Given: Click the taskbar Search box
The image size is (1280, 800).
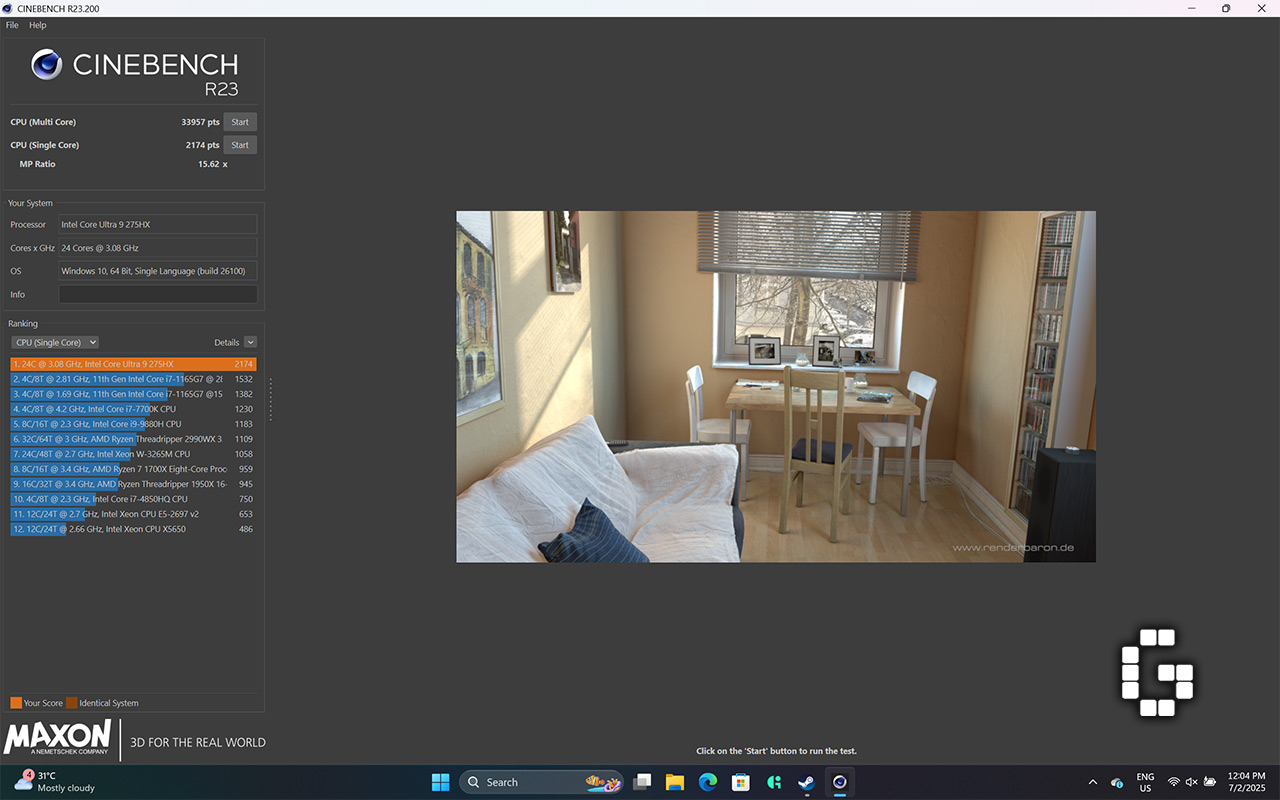Looking at the screenshot, I should [542, 782].
